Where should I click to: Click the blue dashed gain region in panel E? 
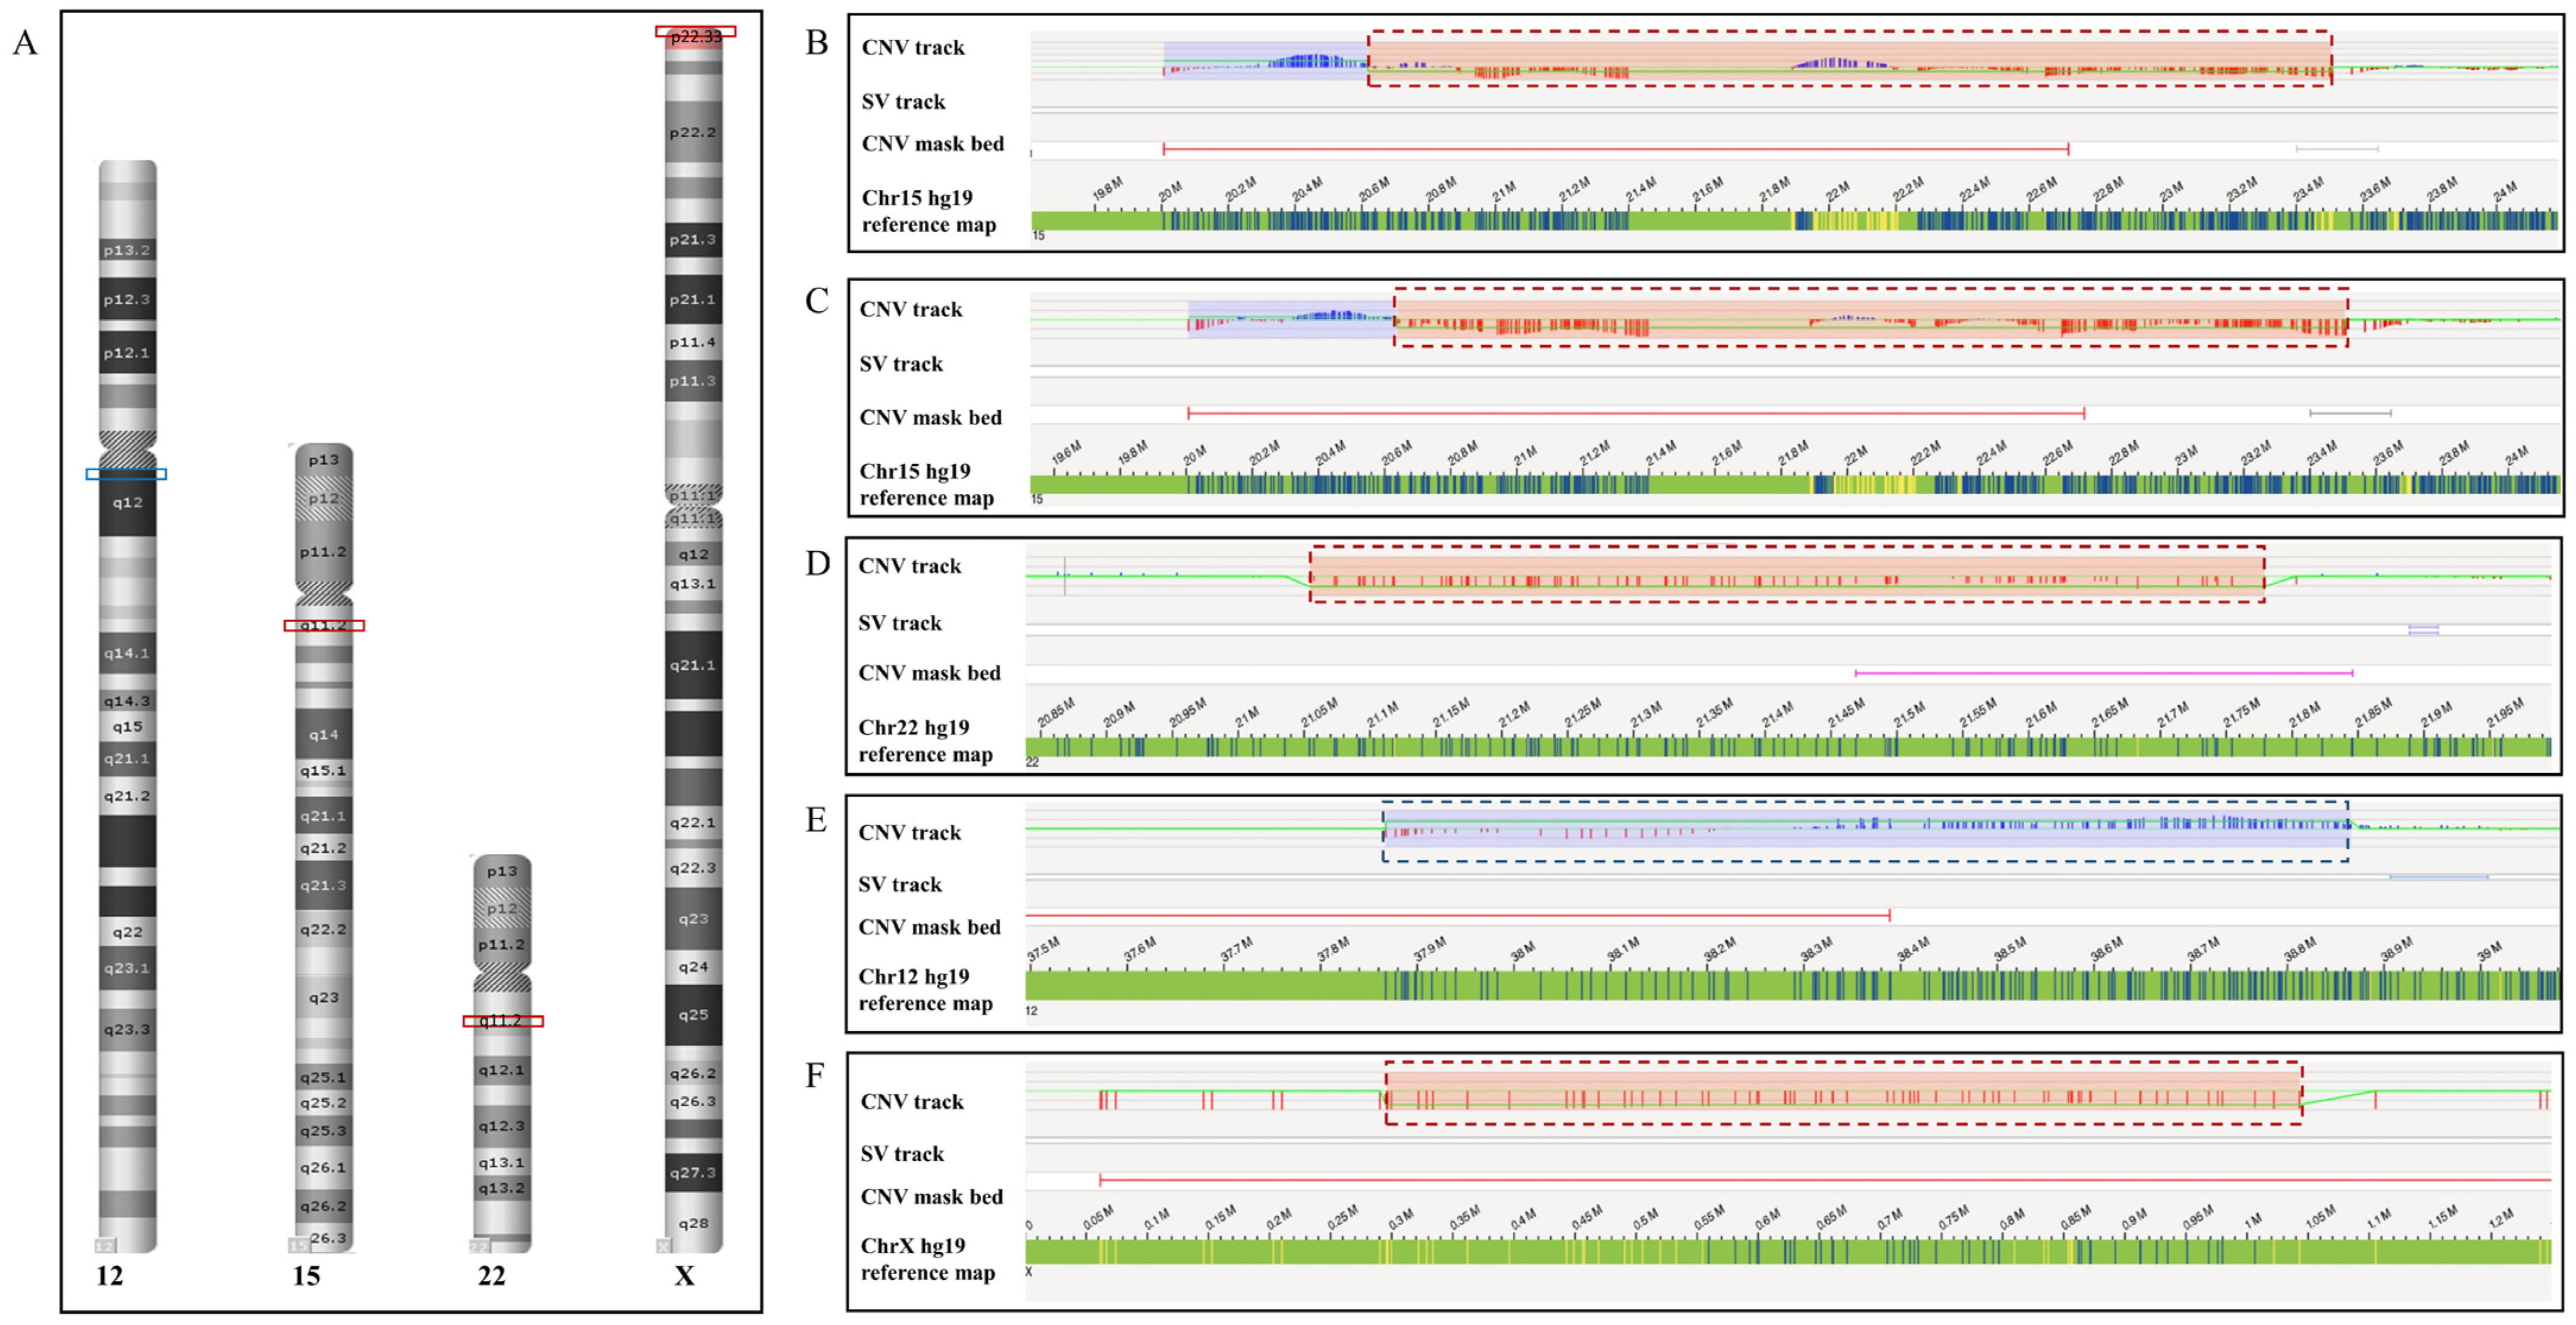coord(1864,832)
